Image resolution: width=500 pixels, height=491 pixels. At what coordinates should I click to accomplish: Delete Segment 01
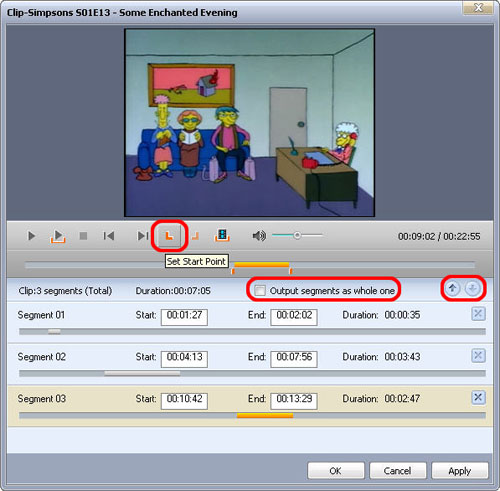pos(478,314)
